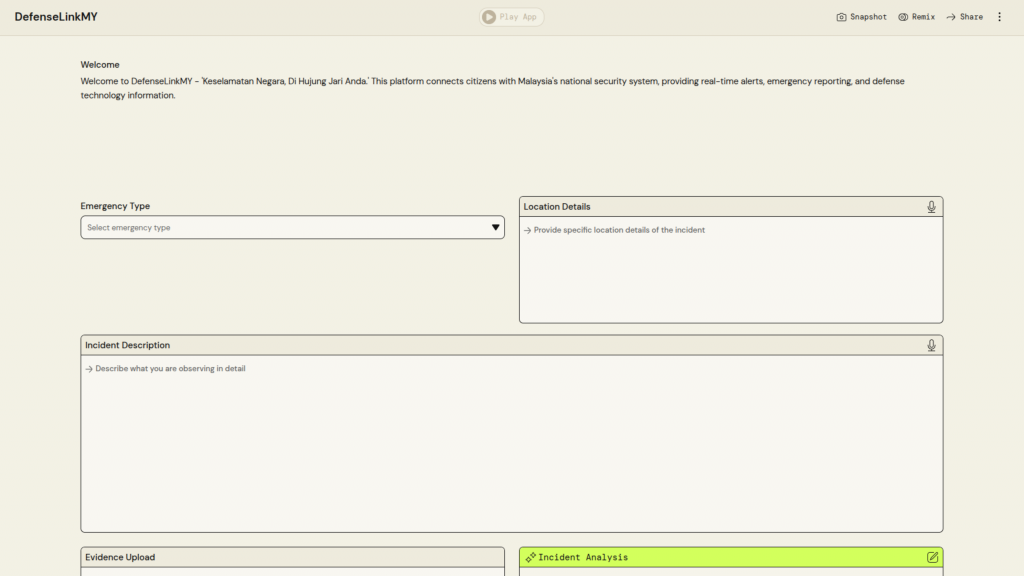Click the Location Details header label
The height and width of the screenshot is (576, 1024).
[557, 207]
